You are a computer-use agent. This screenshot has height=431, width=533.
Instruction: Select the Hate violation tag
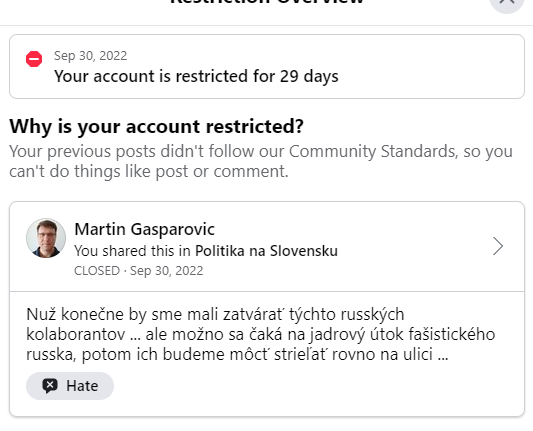70,386
